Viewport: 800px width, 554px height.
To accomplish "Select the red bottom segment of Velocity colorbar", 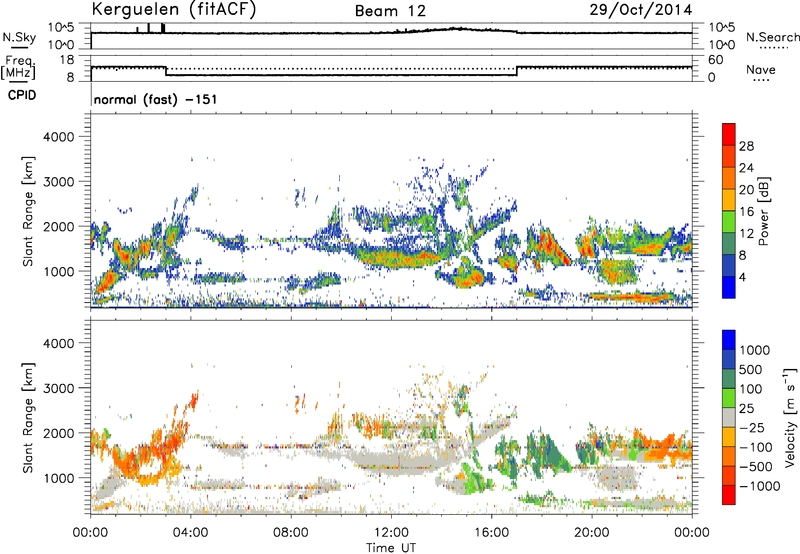I will point(729,495).
